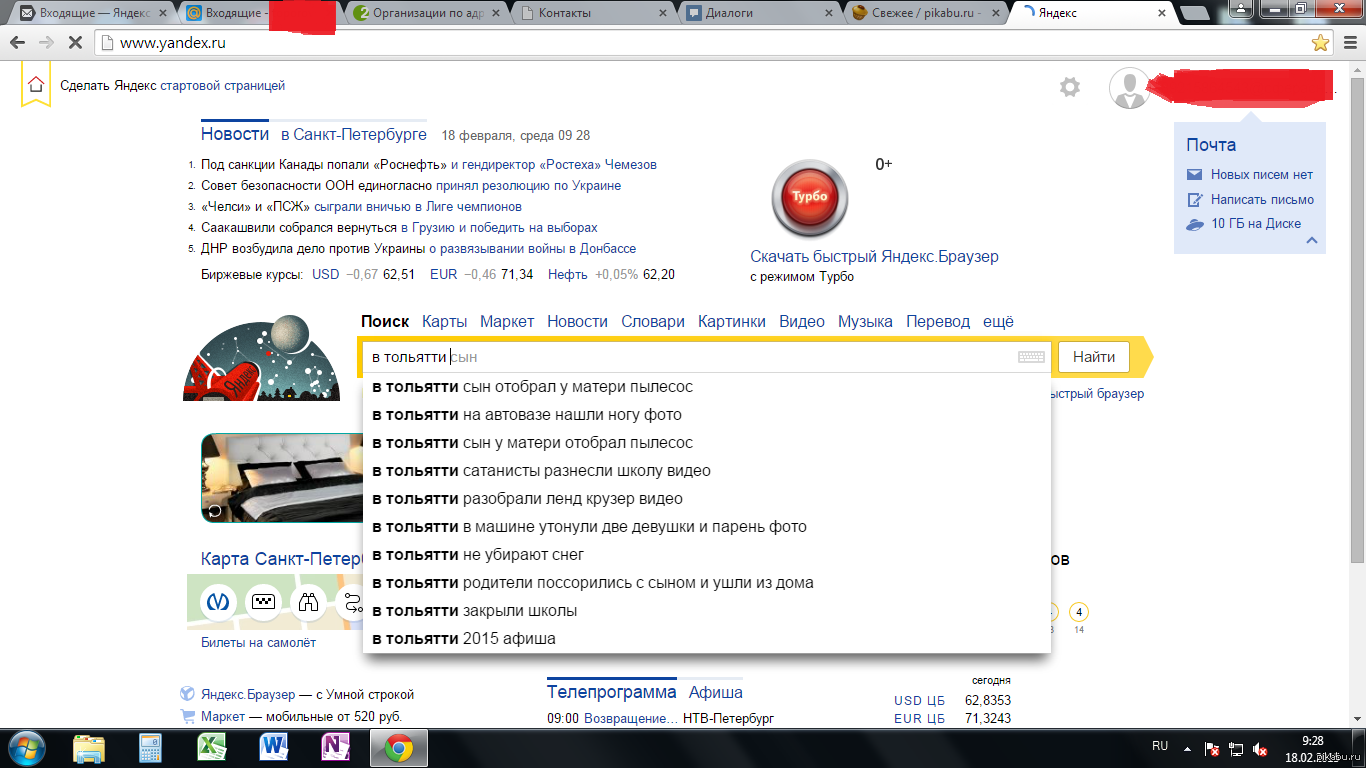Click the home icon next to Сделать Яндекс
Screen dimensions: 1366x768
(x=36, y=85)
